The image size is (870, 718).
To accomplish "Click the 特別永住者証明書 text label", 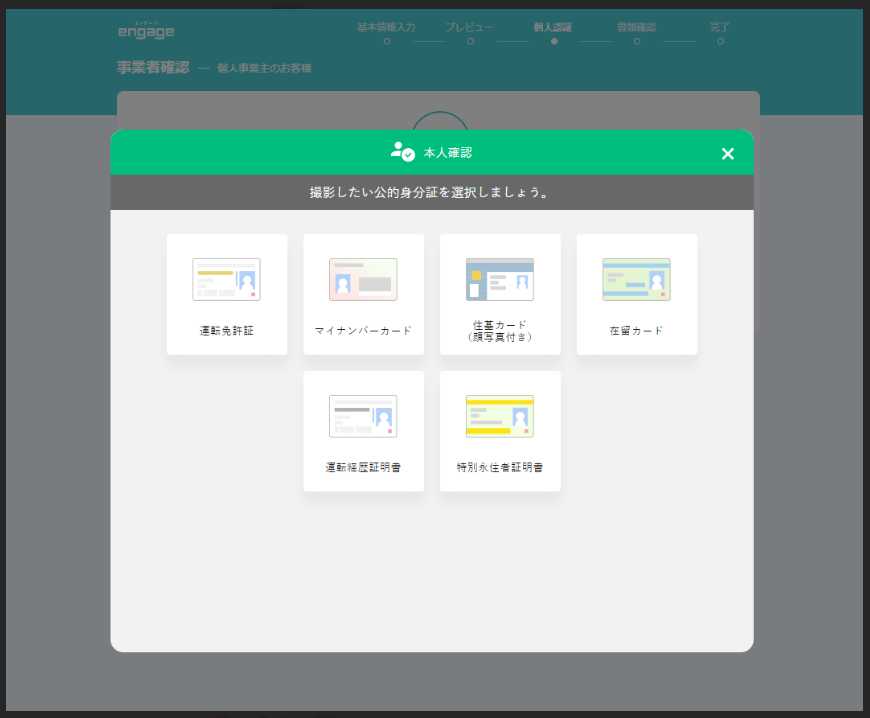I will (x=500, y=467).
